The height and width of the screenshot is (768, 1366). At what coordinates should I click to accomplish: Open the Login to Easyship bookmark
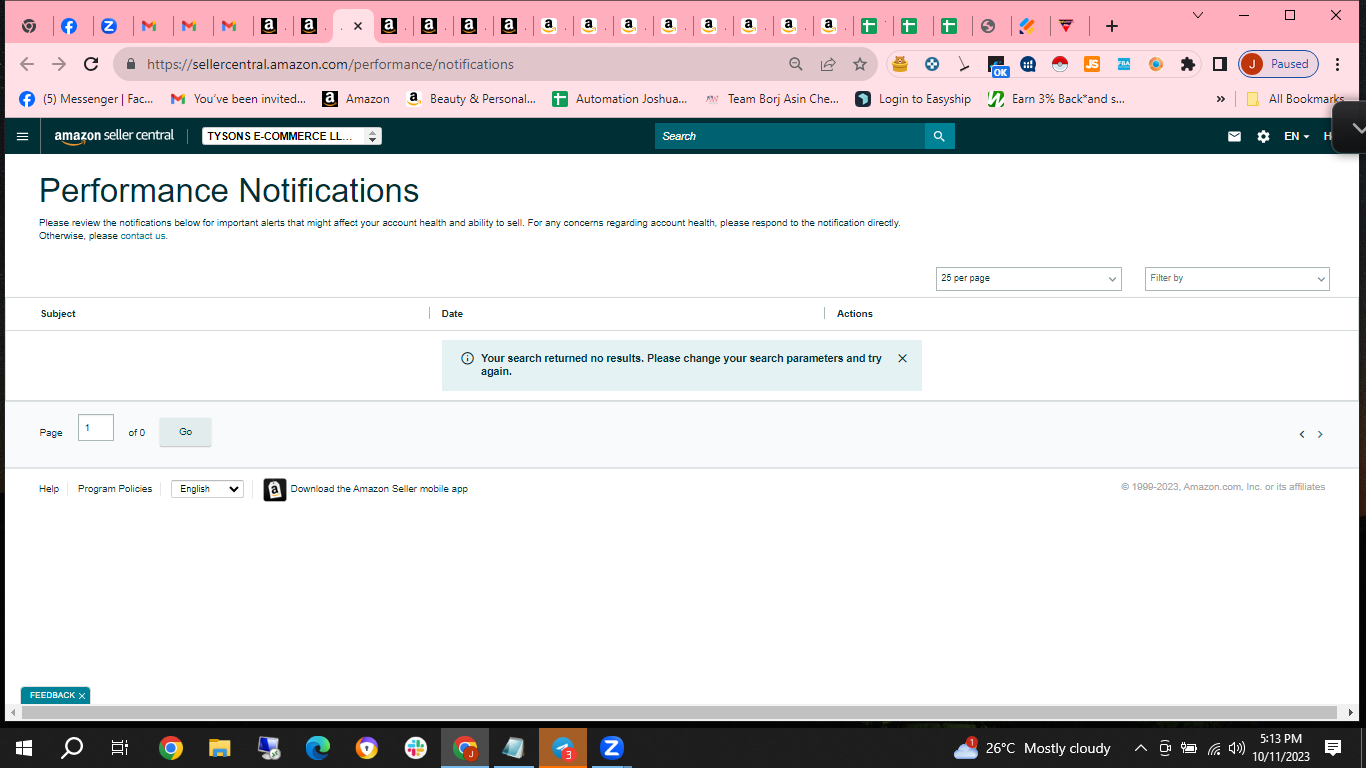point(913,99)
